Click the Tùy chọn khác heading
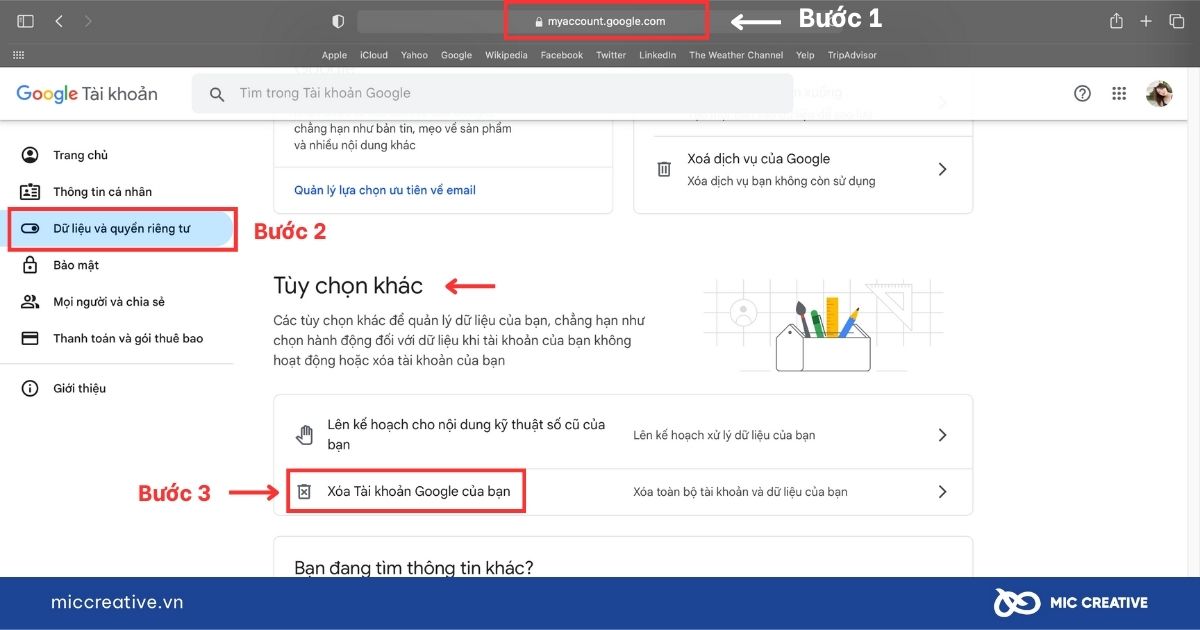Screen dimensions: 1200x630 (348, 286)
